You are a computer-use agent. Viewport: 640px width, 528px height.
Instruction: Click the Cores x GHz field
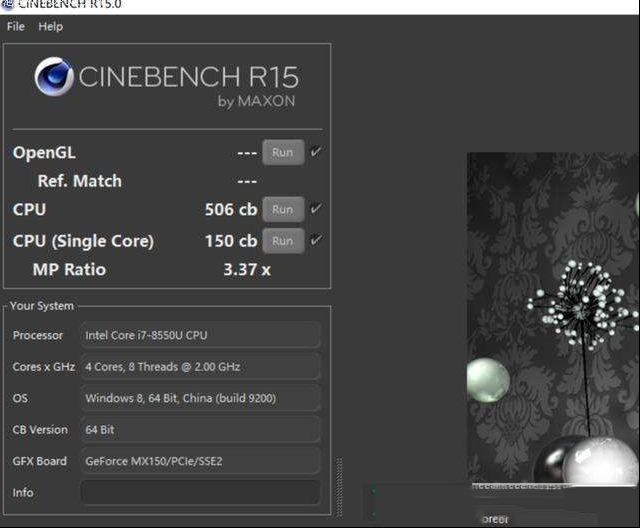(x=200, y=366)
